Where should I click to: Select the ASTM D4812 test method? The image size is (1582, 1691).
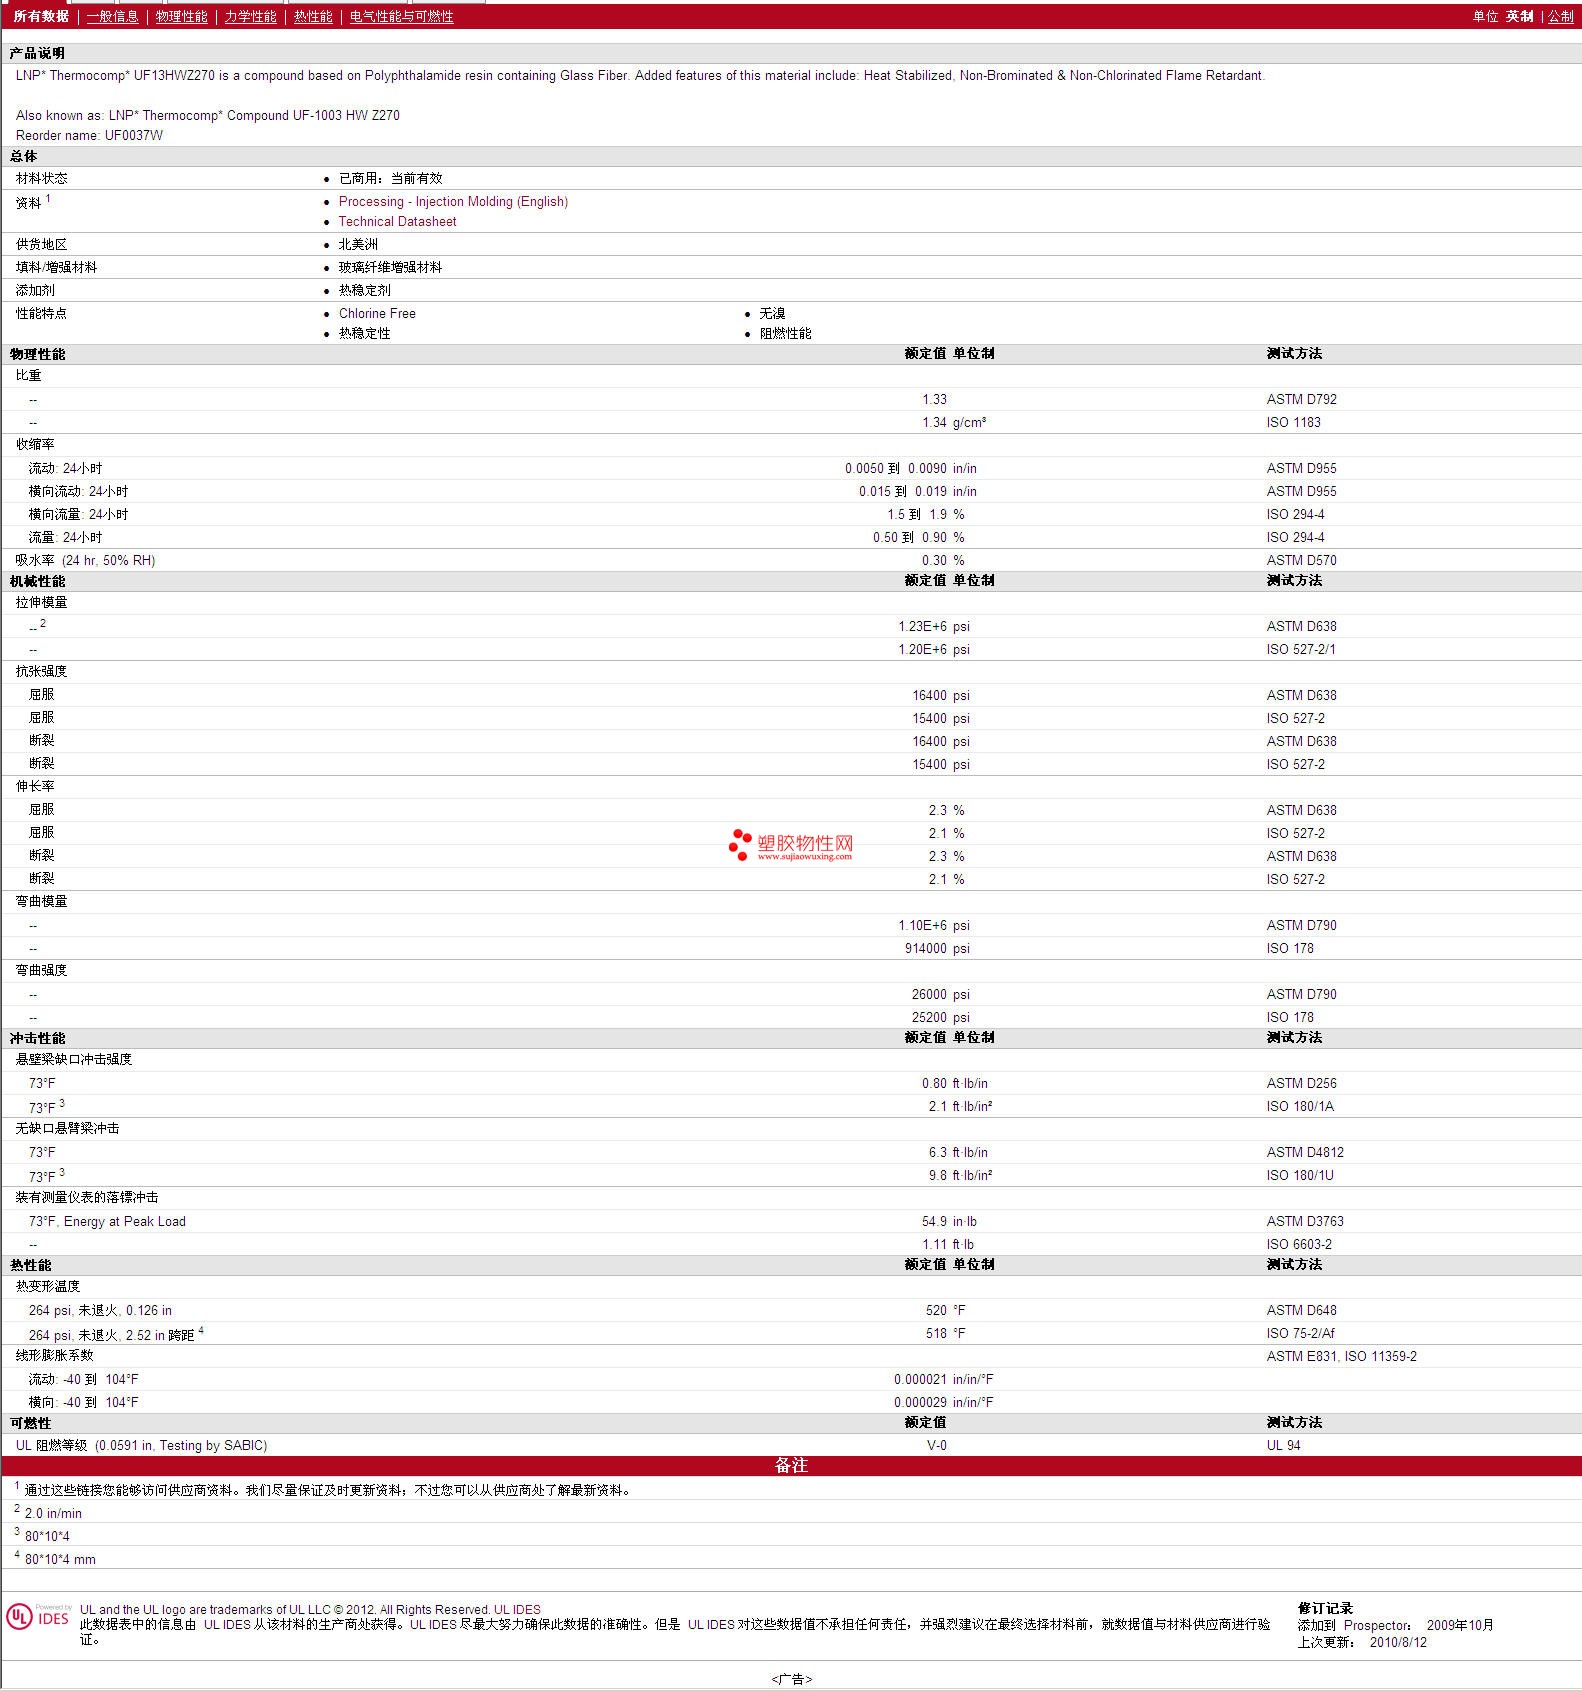click(x=1305, y=1152)
